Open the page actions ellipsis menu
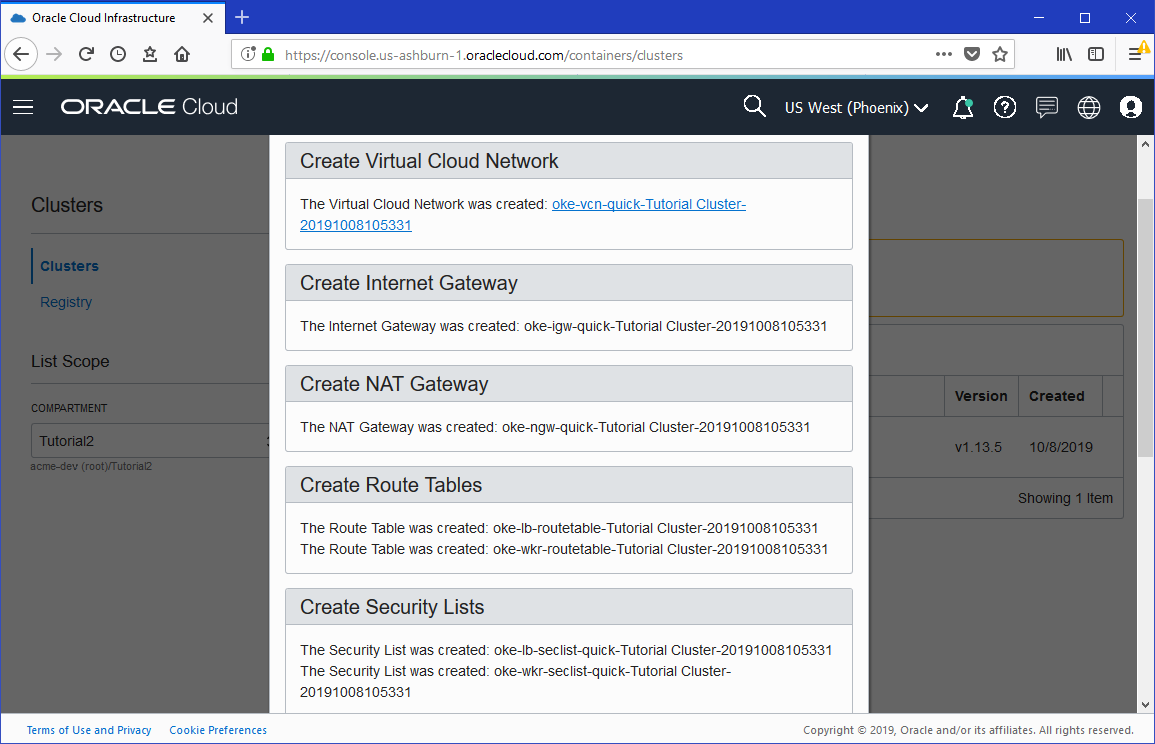1155x744 pixels. click(x=944, y=55)
